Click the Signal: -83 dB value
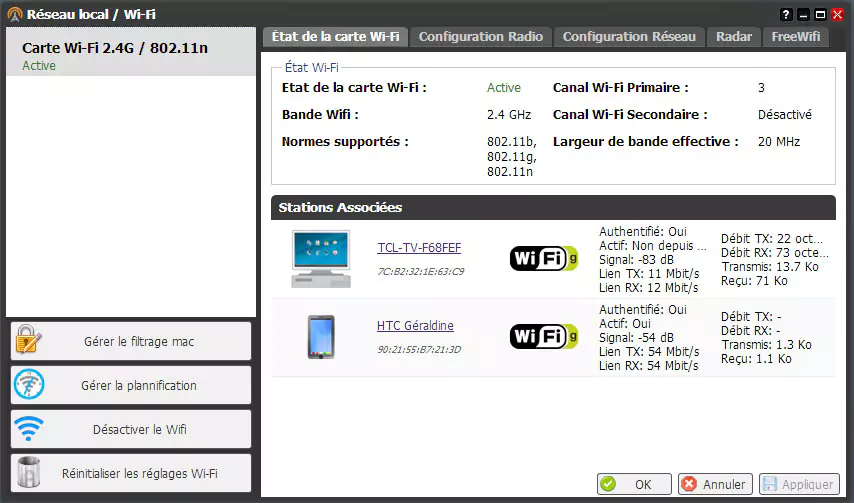 pos(636,260)
